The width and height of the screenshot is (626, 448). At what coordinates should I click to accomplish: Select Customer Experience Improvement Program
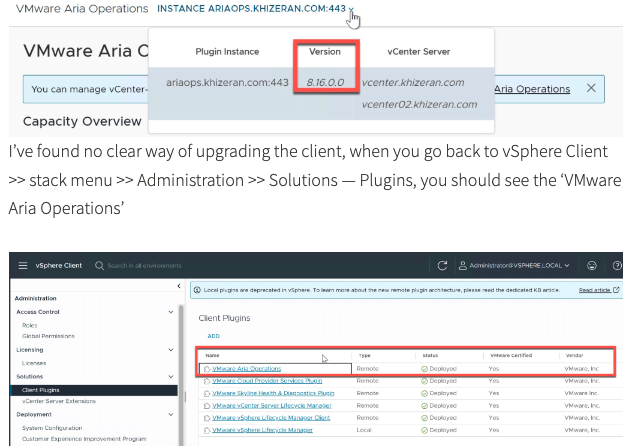pyautogui.click(x=84, y=439)
